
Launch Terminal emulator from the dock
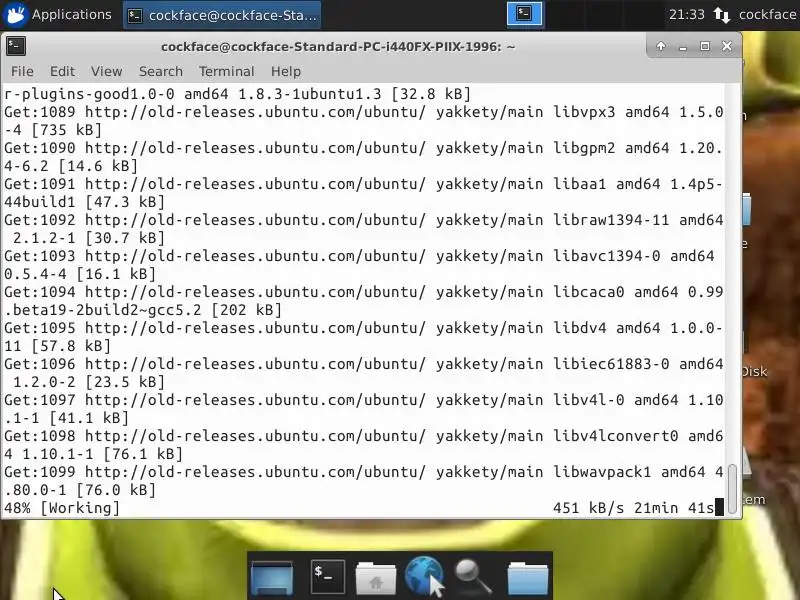[328, 577]
